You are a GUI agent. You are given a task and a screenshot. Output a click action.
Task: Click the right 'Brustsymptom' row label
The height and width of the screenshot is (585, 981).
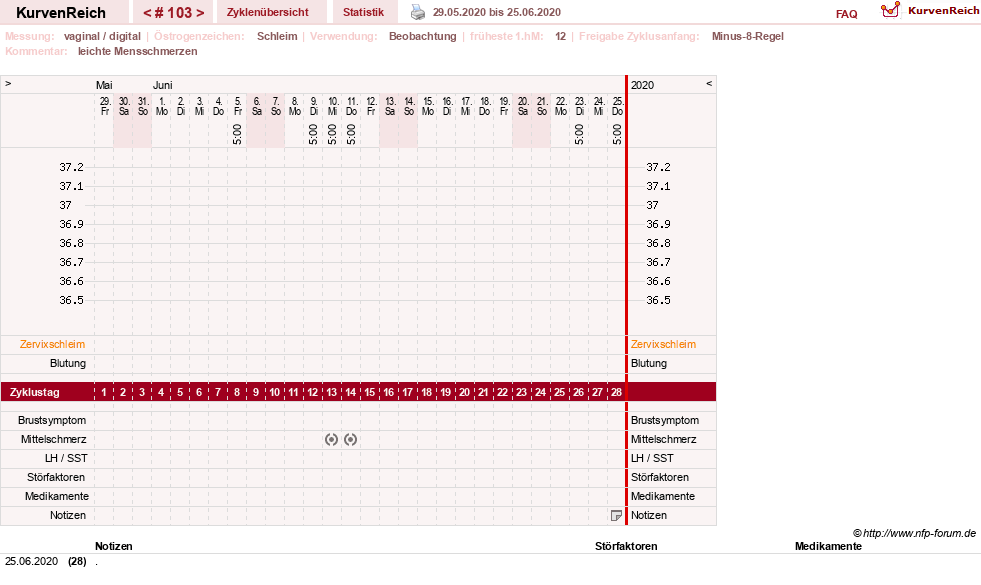665,420
